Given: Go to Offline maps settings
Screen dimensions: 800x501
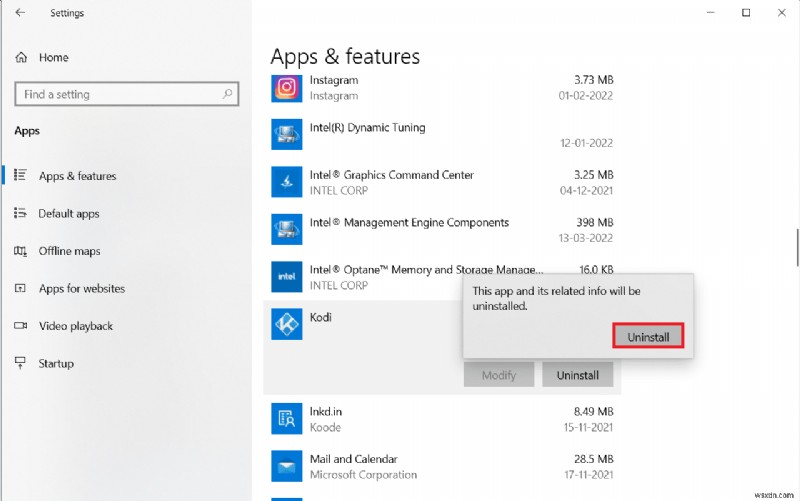Looking at the screenshot, I should [69, 251].
